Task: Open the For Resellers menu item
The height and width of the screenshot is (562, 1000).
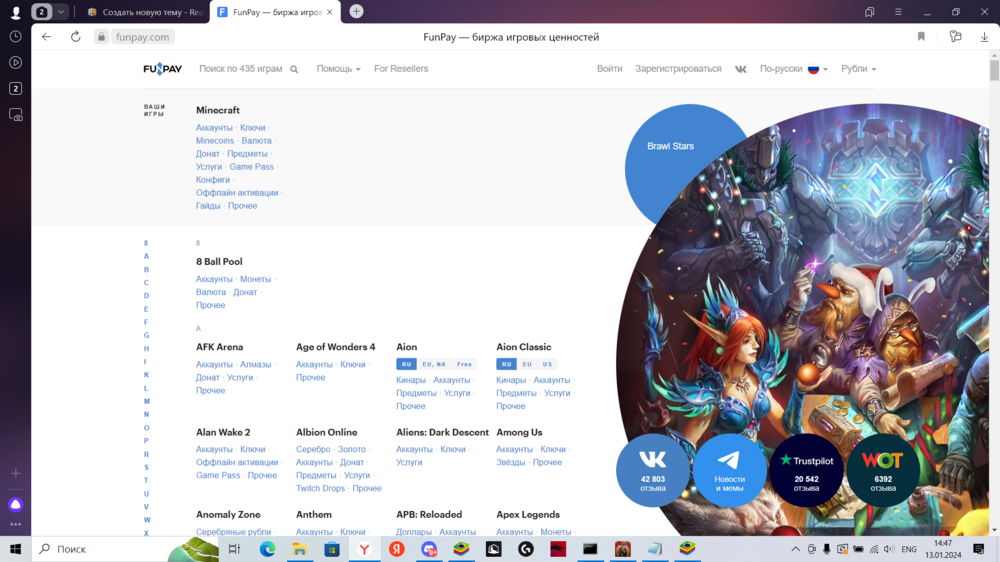Action: [x=401, y=69]
